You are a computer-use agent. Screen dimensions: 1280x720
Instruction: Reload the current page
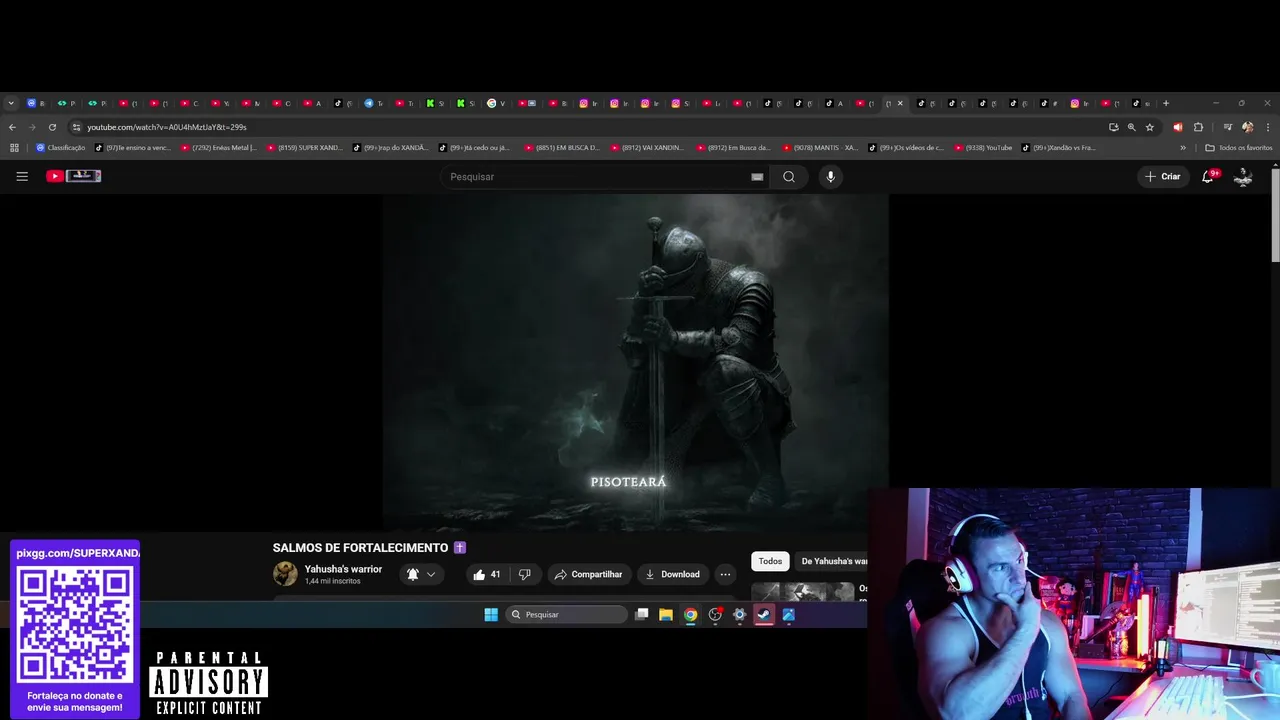[52, 127]
